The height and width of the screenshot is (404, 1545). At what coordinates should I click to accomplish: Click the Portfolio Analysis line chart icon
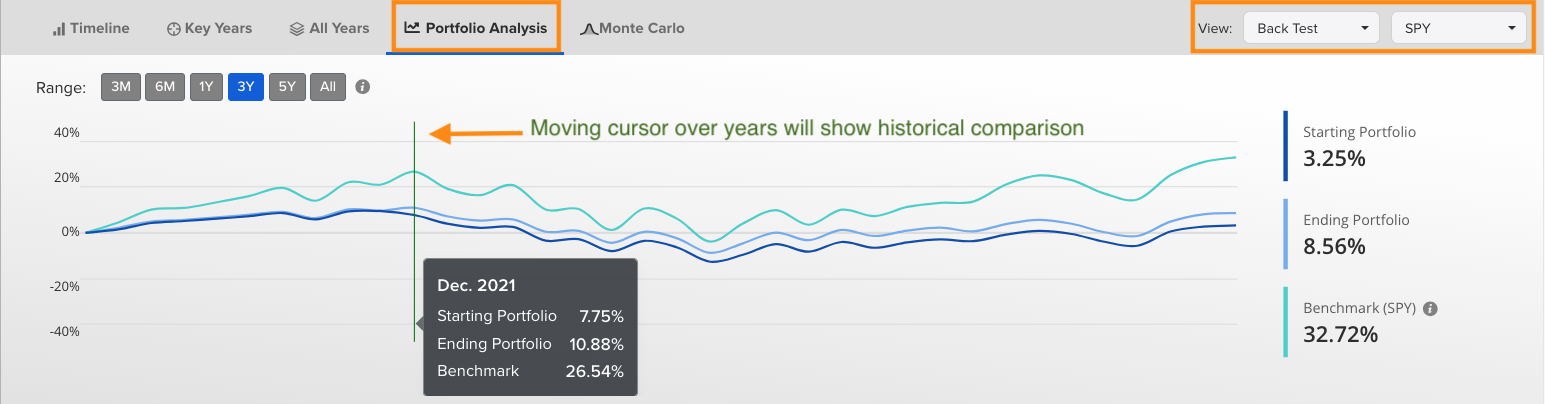coord(412,28)
